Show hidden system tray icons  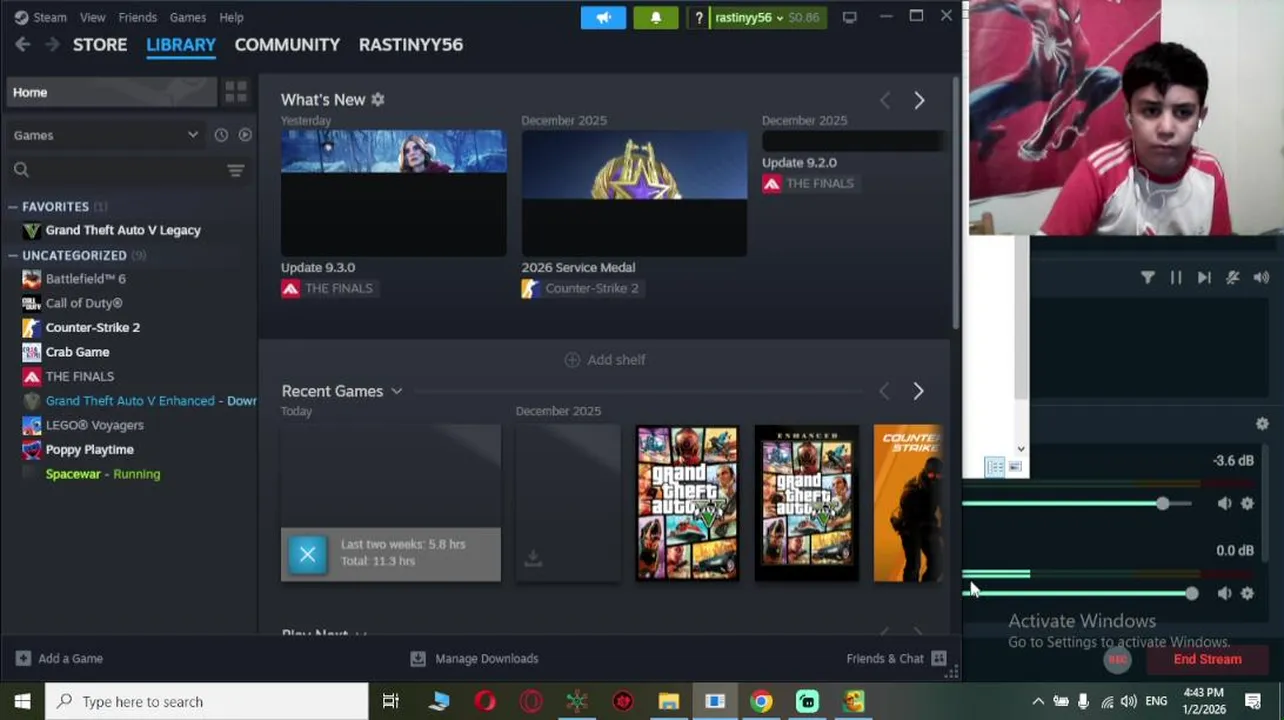point(1038,701)
